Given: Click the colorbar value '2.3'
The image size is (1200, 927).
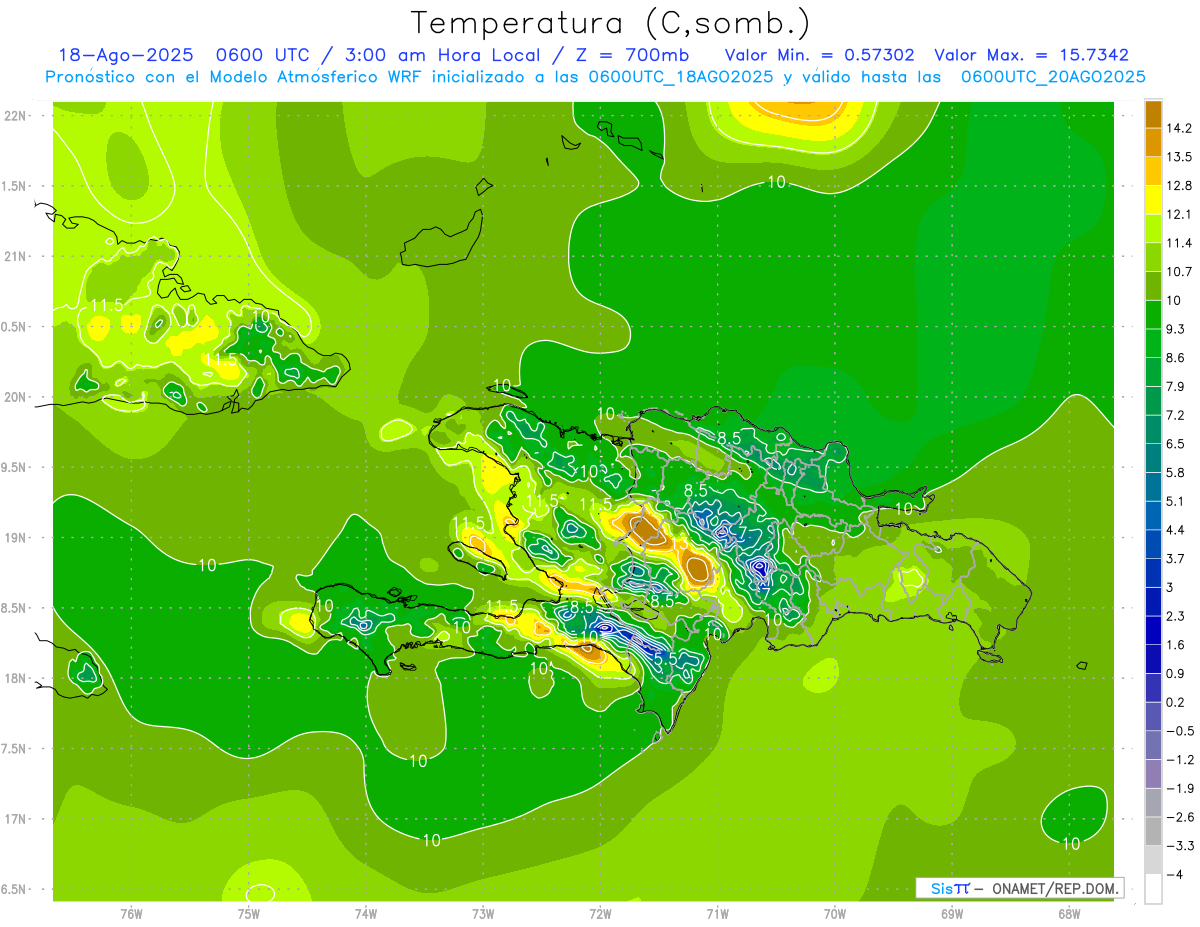Looking at the screenshot, I should click(1177, 616).
